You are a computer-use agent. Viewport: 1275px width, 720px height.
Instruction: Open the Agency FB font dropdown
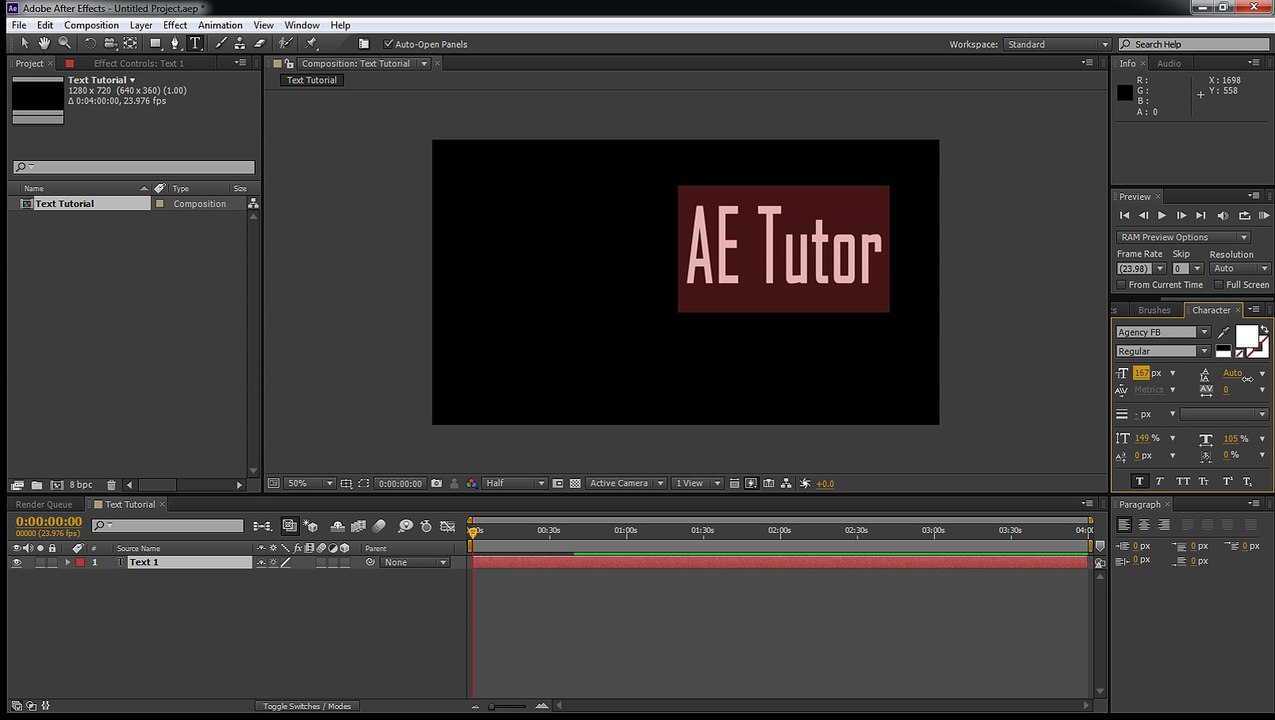point(1163,332)
